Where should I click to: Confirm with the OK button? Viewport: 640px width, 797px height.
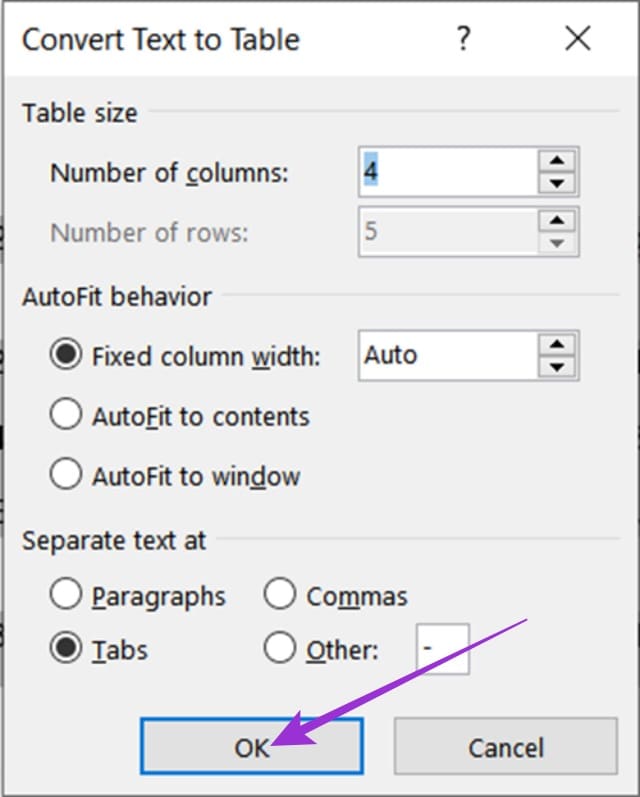click(x=252, y=747)
